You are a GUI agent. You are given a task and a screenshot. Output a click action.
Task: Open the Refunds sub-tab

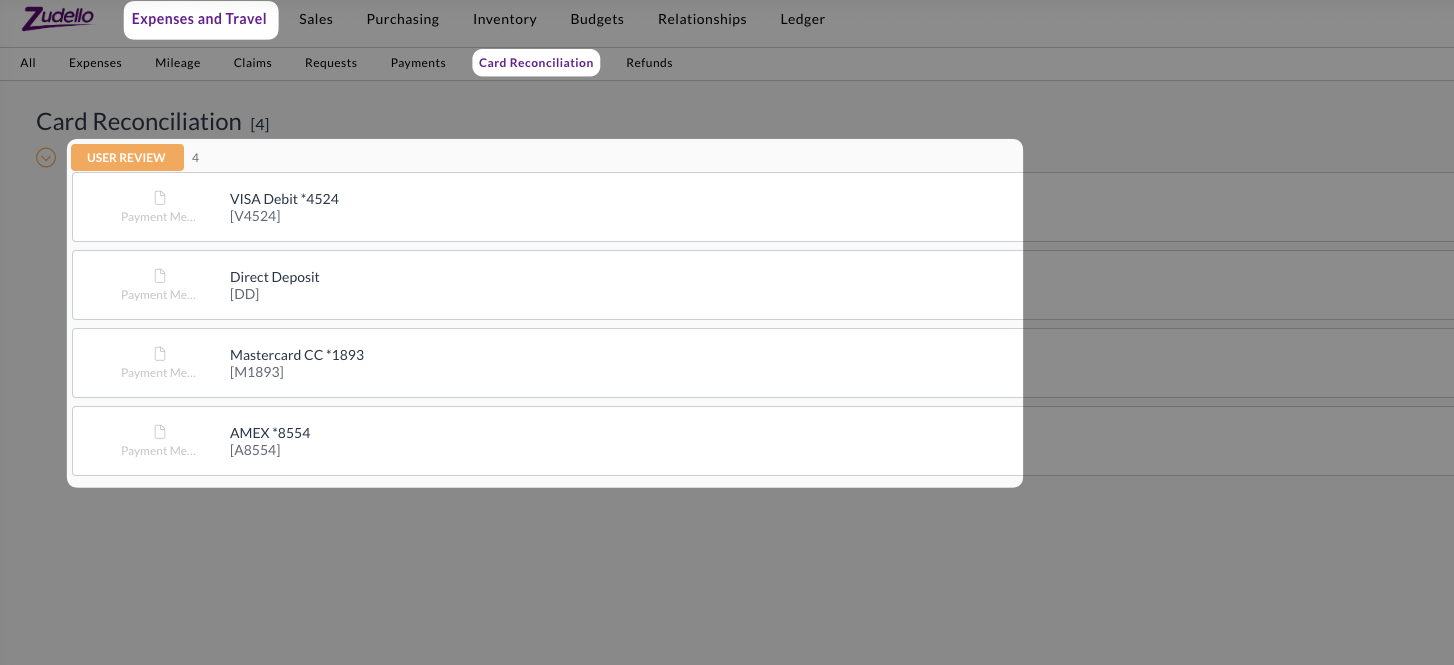click(649, 62)
